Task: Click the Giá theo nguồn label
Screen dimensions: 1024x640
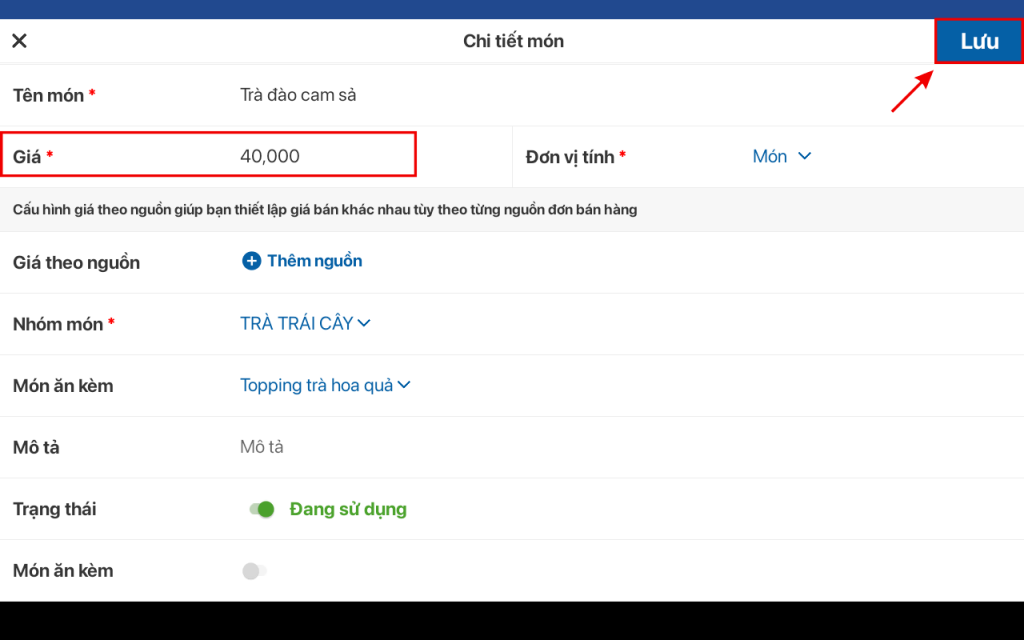Action: (76, 263)
